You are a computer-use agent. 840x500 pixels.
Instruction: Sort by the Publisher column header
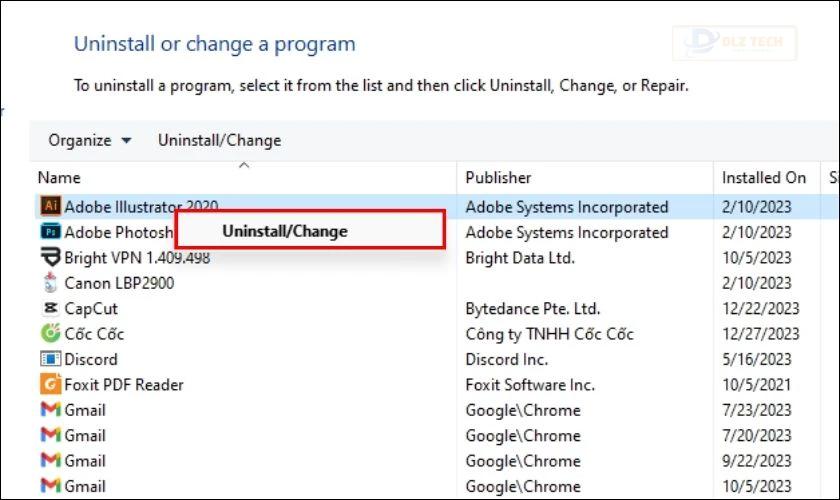pyautogui.click(x=498, y=177)
